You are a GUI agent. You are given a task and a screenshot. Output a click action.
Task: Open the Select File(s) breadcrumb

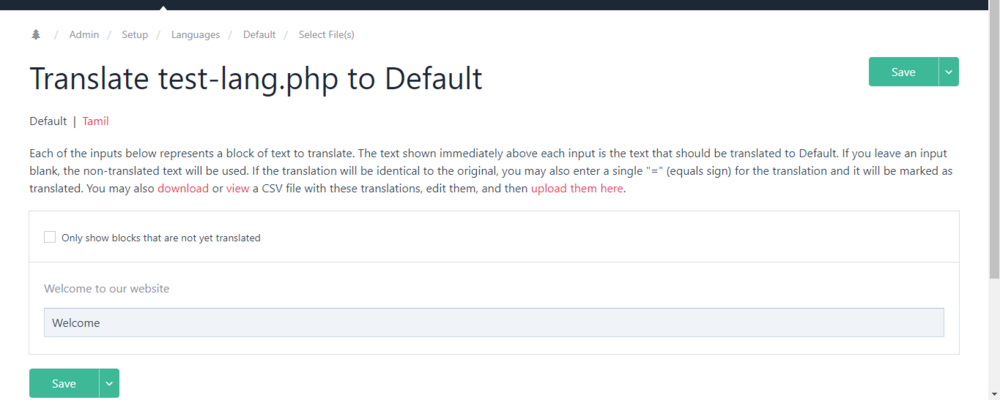click(326, 35)
